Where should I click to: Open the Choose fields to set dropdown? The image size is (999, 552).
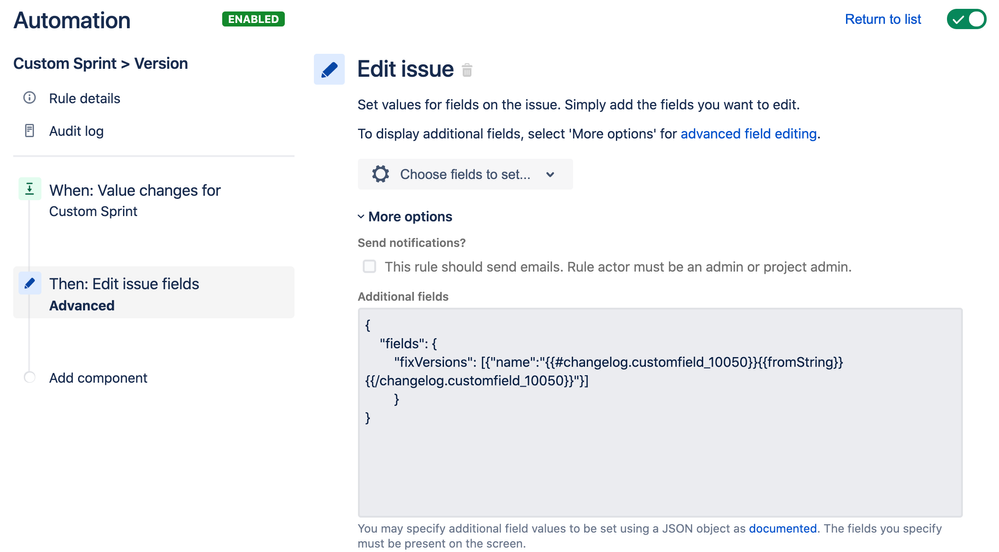[465, 174]
